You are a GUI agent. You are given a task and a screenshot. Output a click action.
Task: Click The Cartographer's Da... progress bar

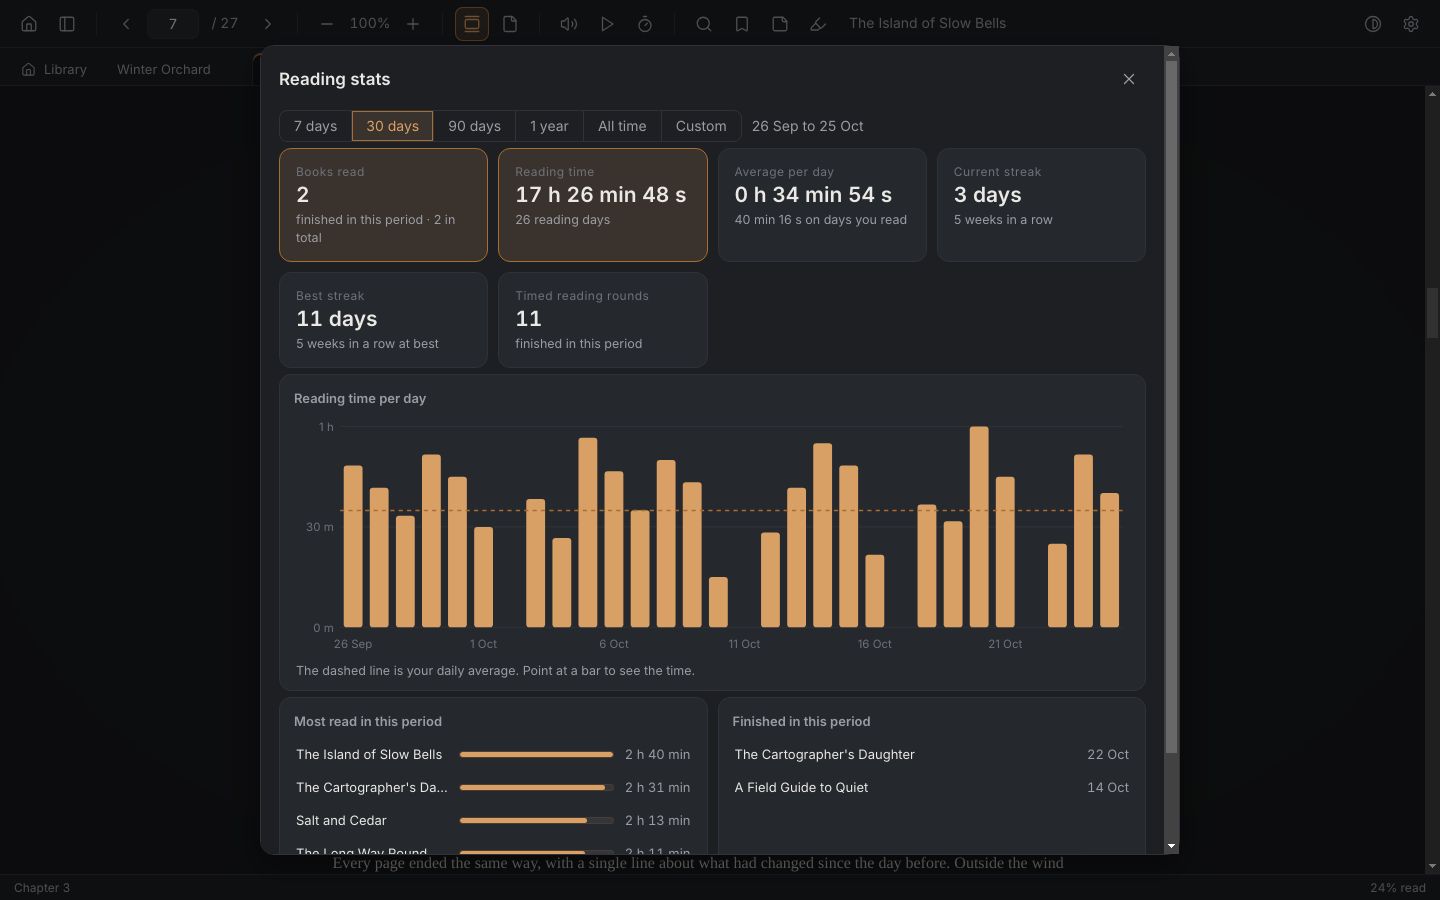537,788
